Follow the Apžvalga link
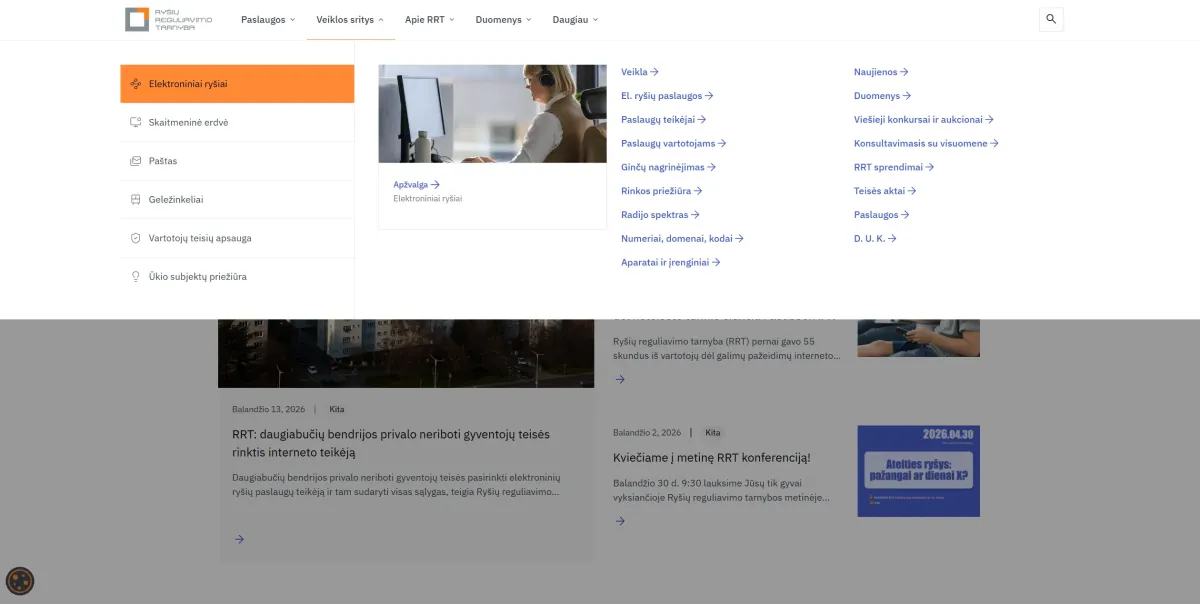 [416, 184]
